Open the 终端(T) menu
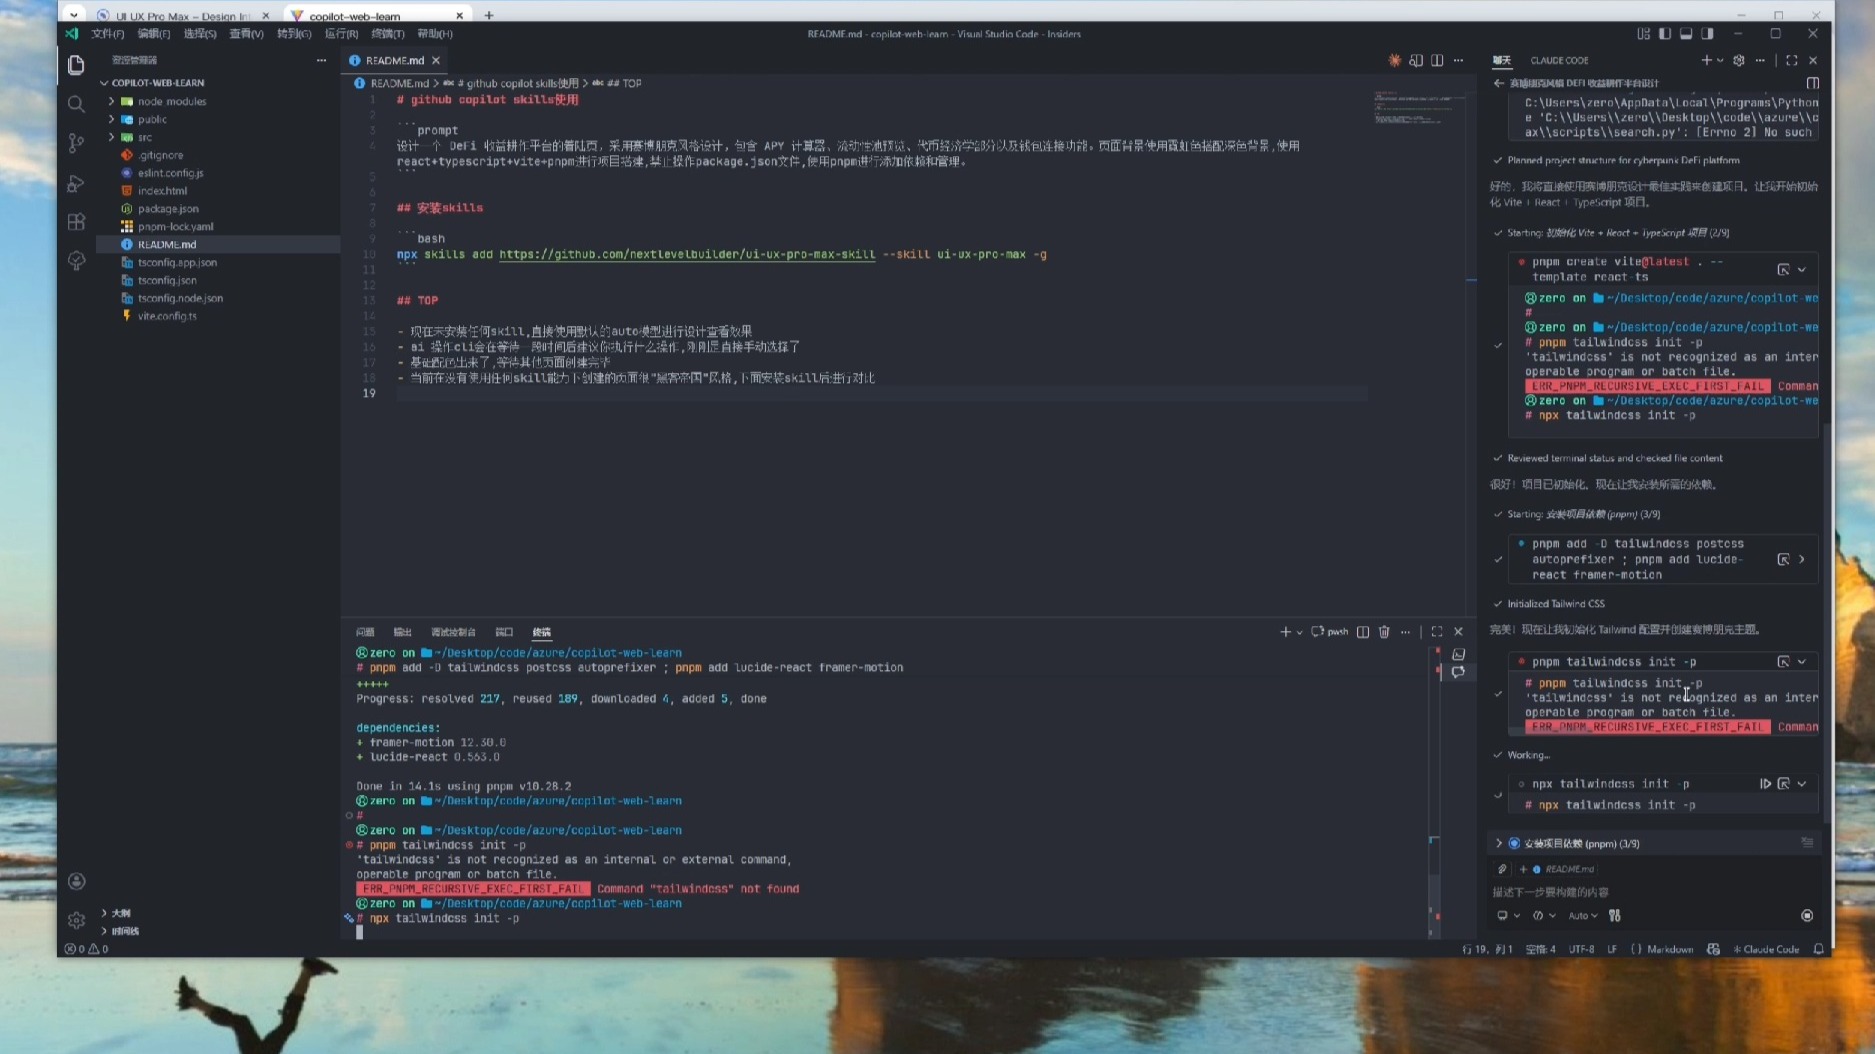Screen dimensions: 1875x1054 tap(387, 33)
